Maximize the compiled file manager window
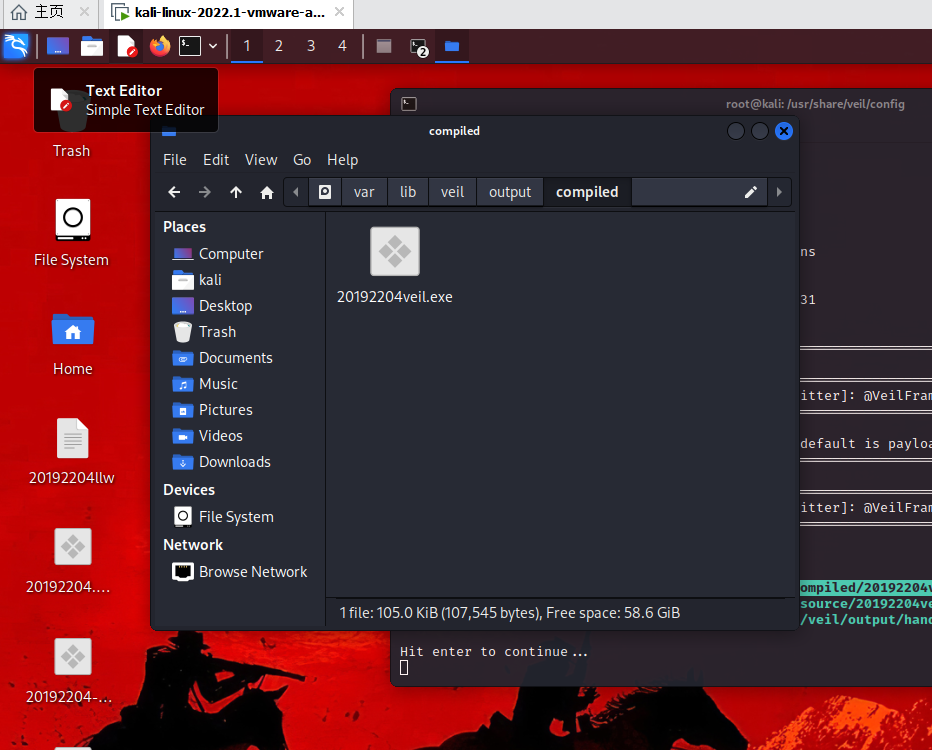Image resolution: width=932 pixels, height=750 pixels. (x=760, y=131)
